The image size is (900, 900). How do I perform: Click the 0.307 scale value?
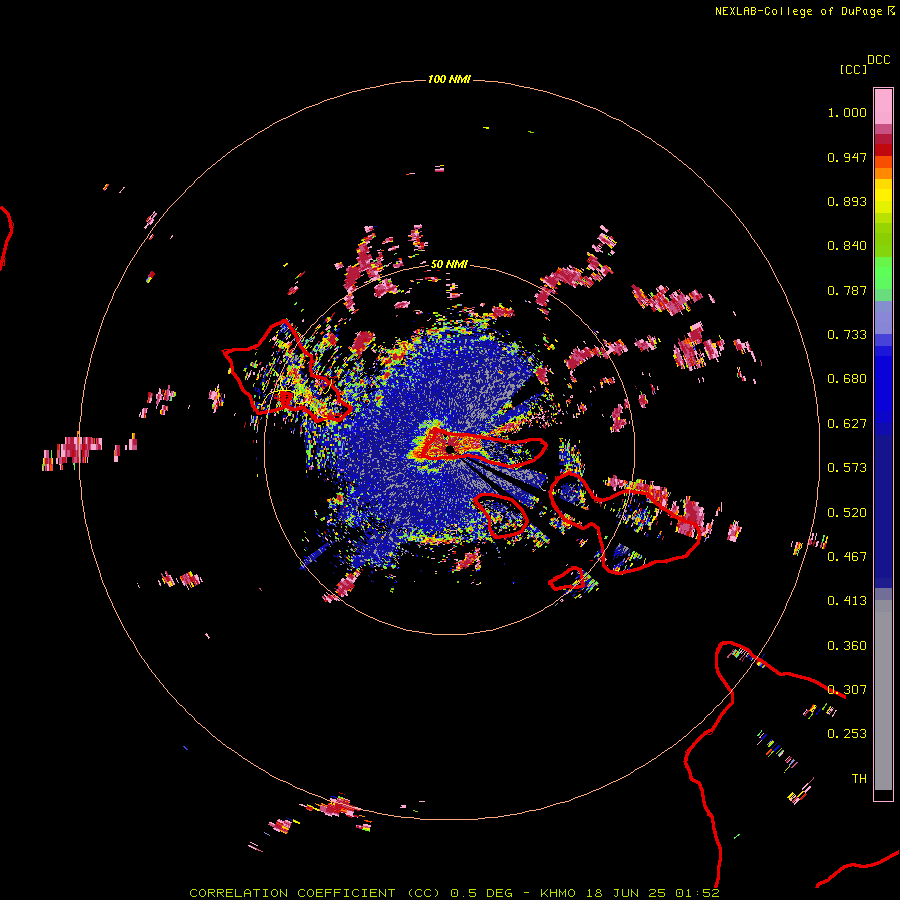847,690
